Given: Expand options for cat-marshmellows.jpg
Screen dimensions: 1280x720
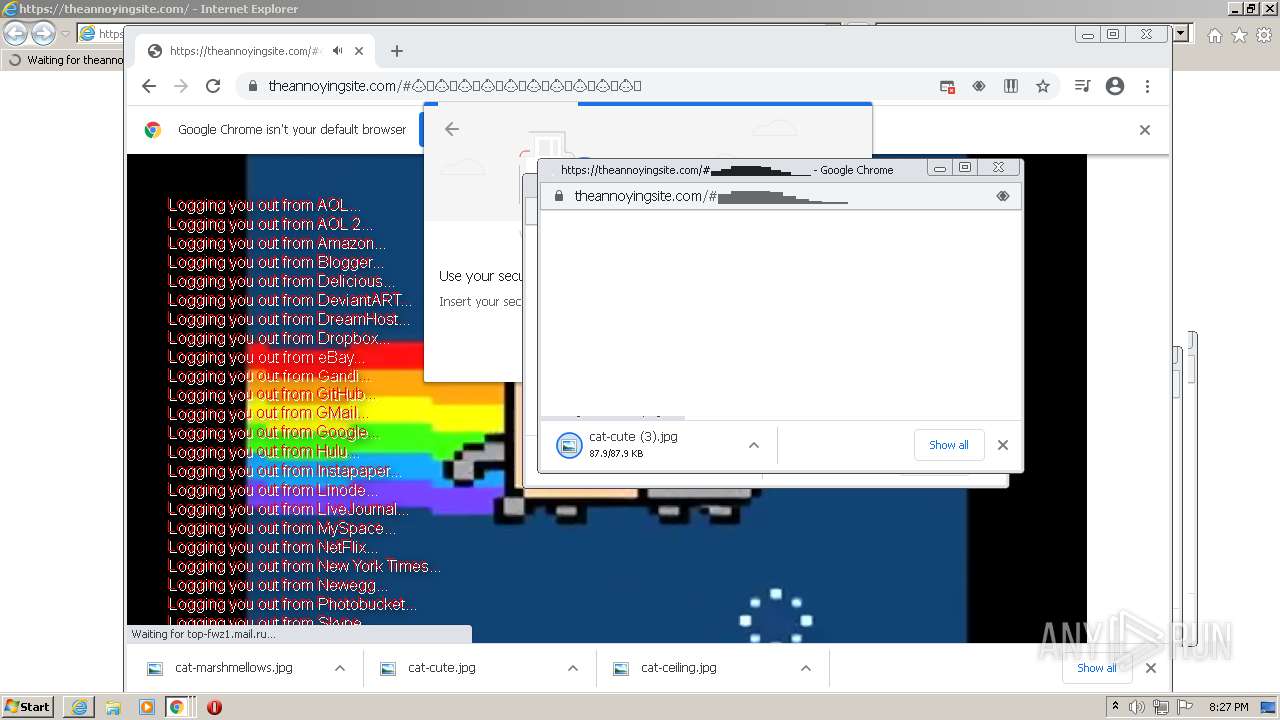Looking at the screenshot, I should pyautogui.click(x=340, y=668).
